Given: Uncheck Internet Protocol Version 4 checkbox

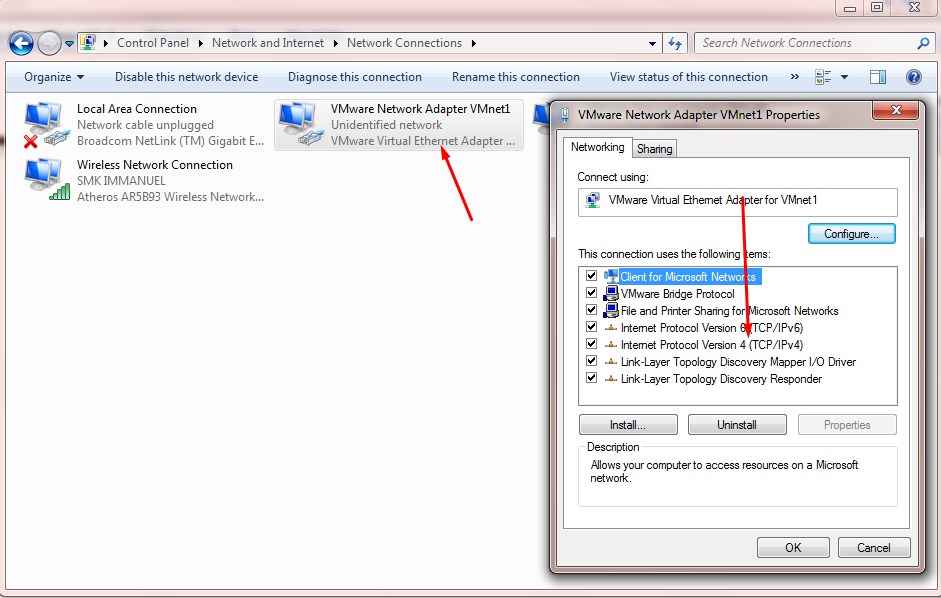Looking at the screenshot, I should click(x=591, y=343).
